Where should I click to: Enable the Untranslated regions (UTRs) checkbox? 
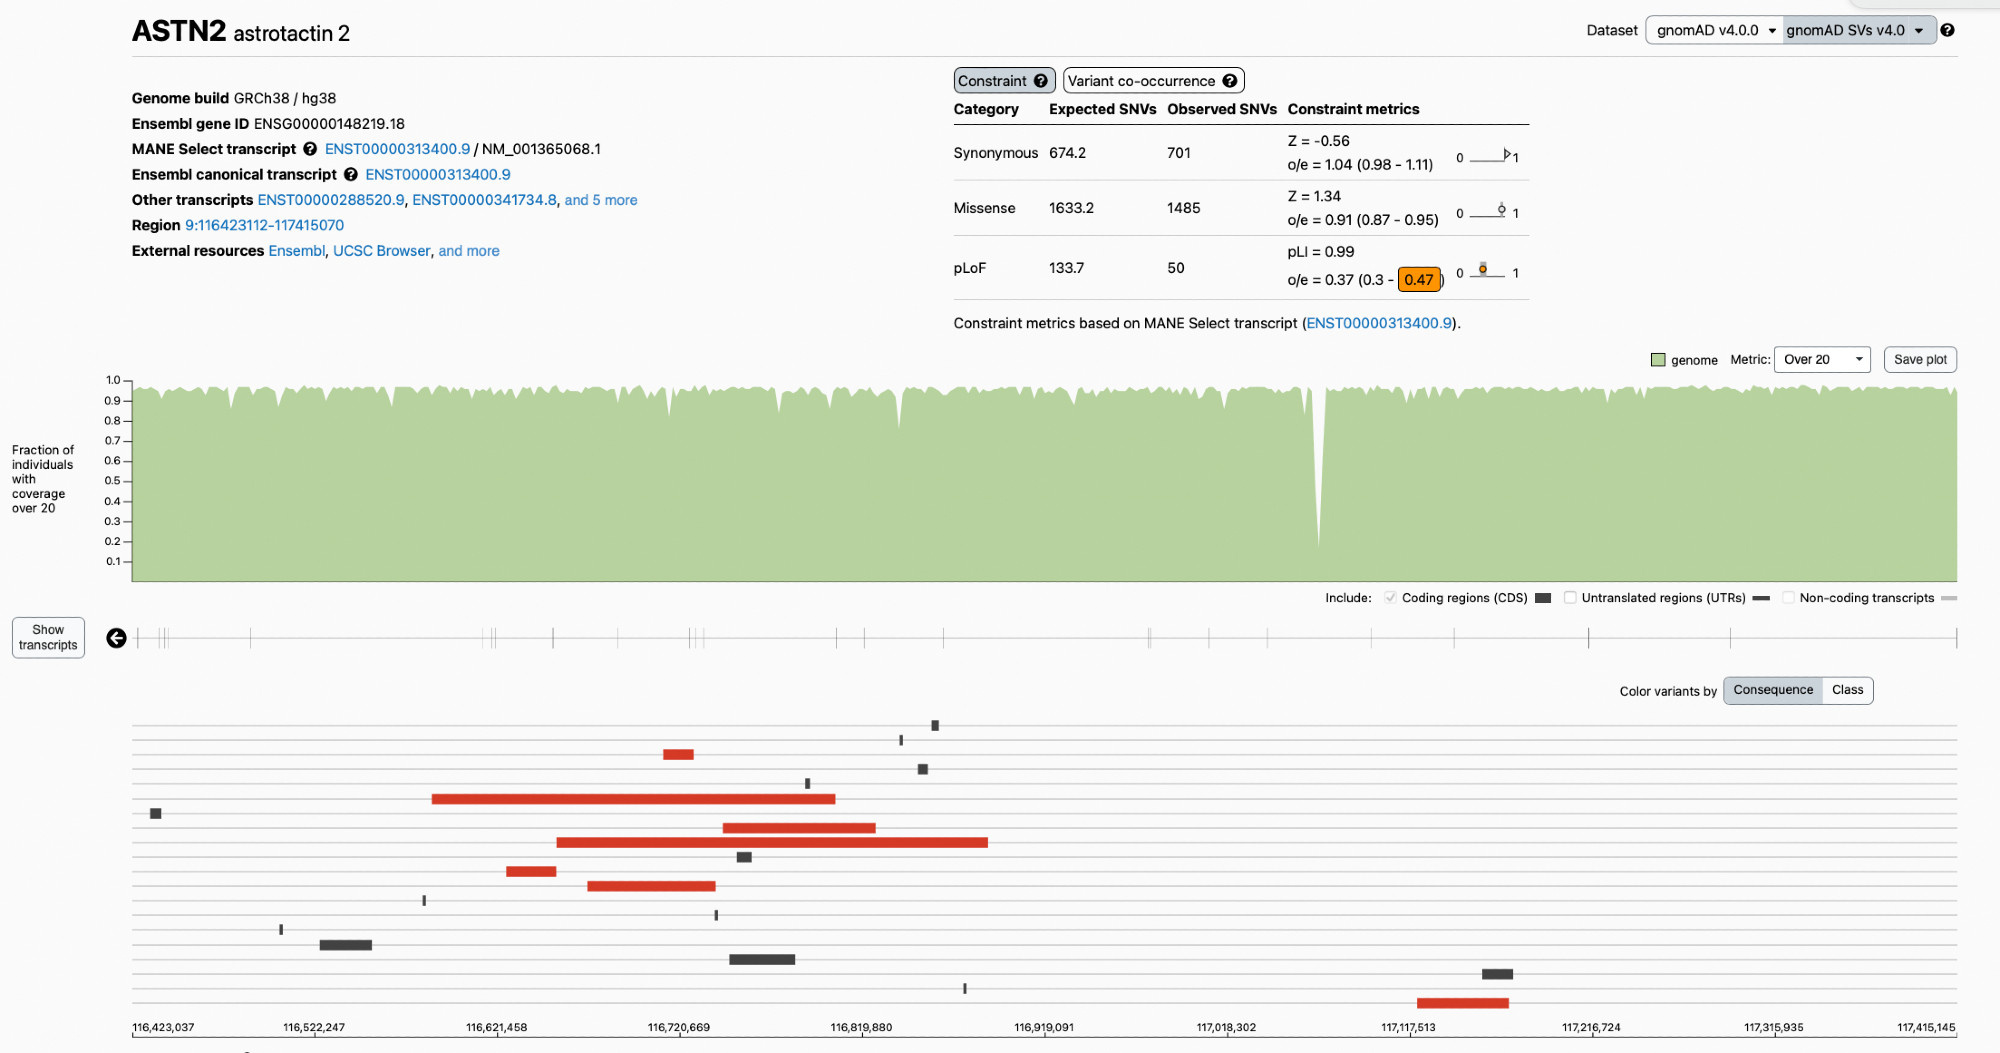[x=1570, y=598]
